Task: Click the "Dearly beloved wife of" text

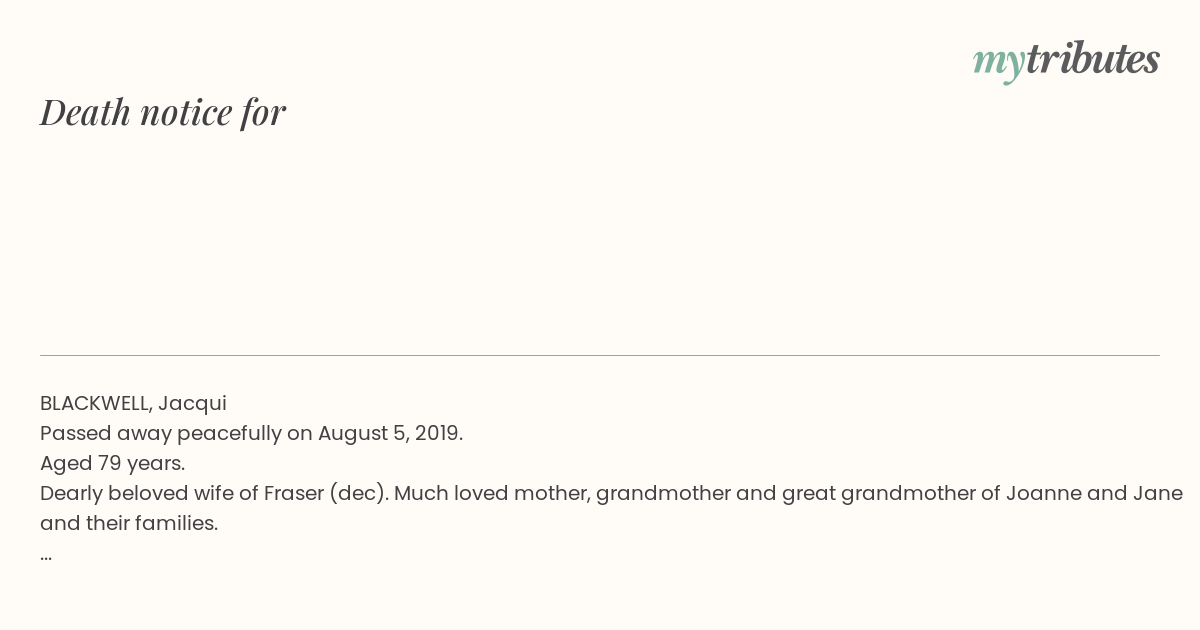Action: (149, 493)
